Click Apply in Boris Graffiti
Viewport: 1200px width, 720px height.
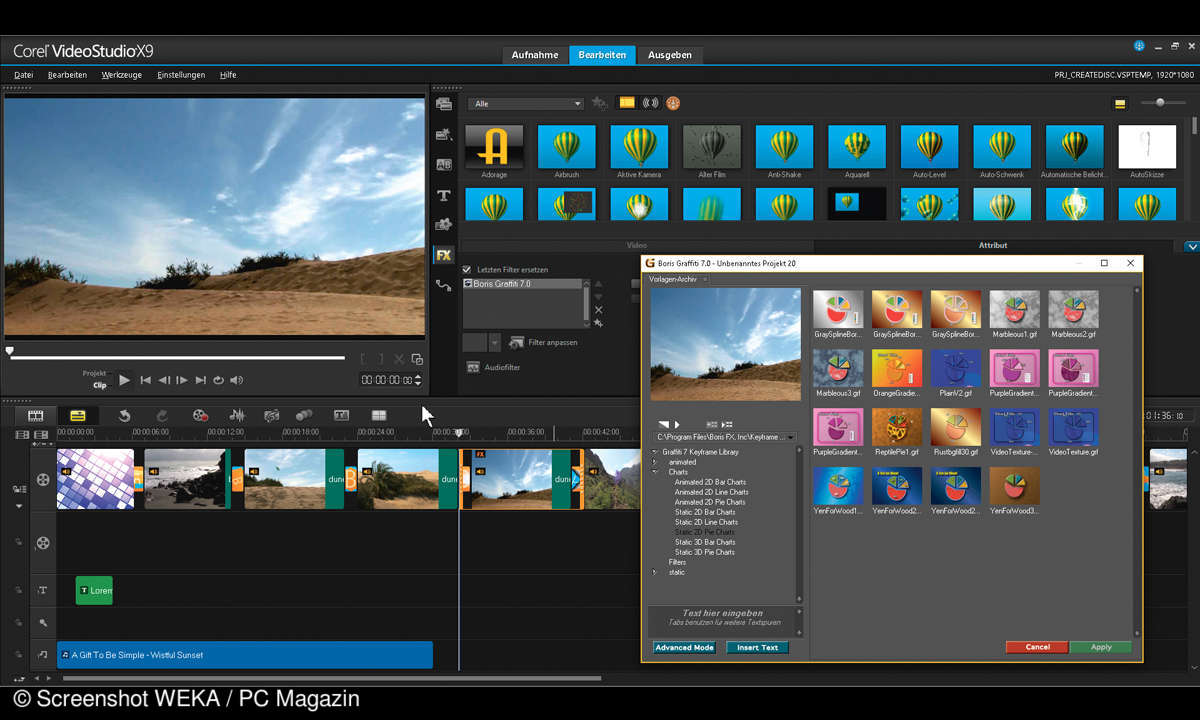(1101, 647)
